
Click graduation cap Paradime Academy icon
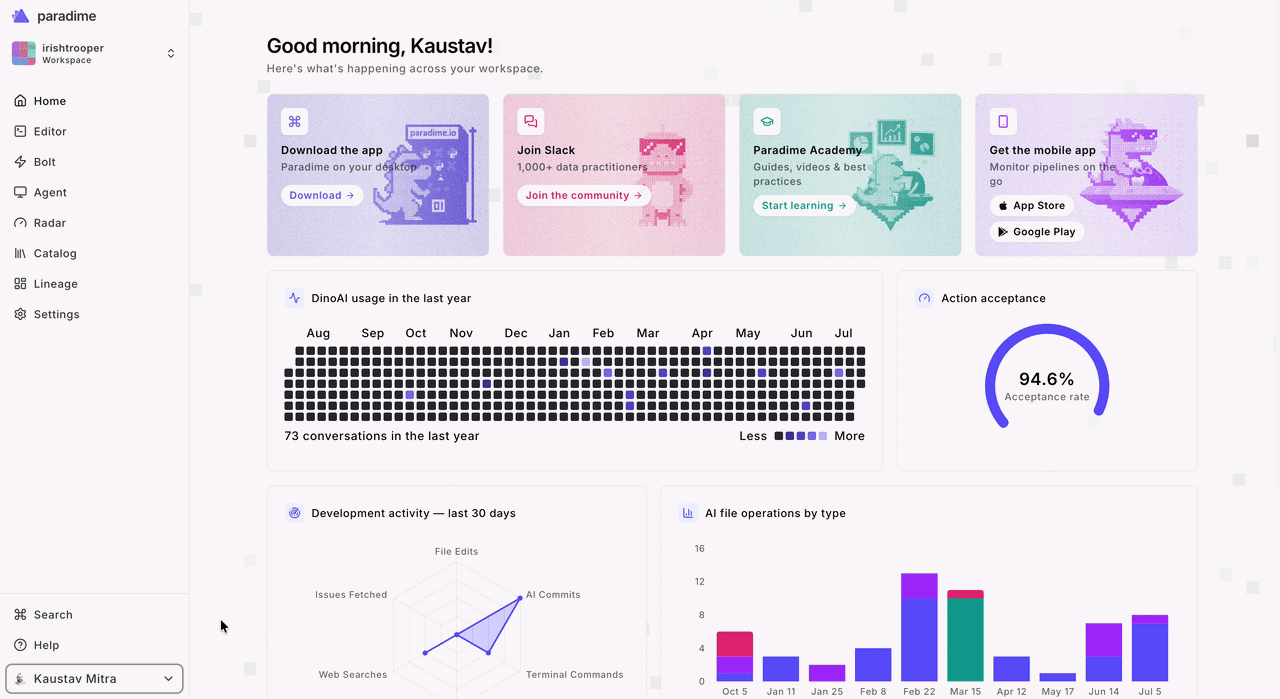coord(767,122)
